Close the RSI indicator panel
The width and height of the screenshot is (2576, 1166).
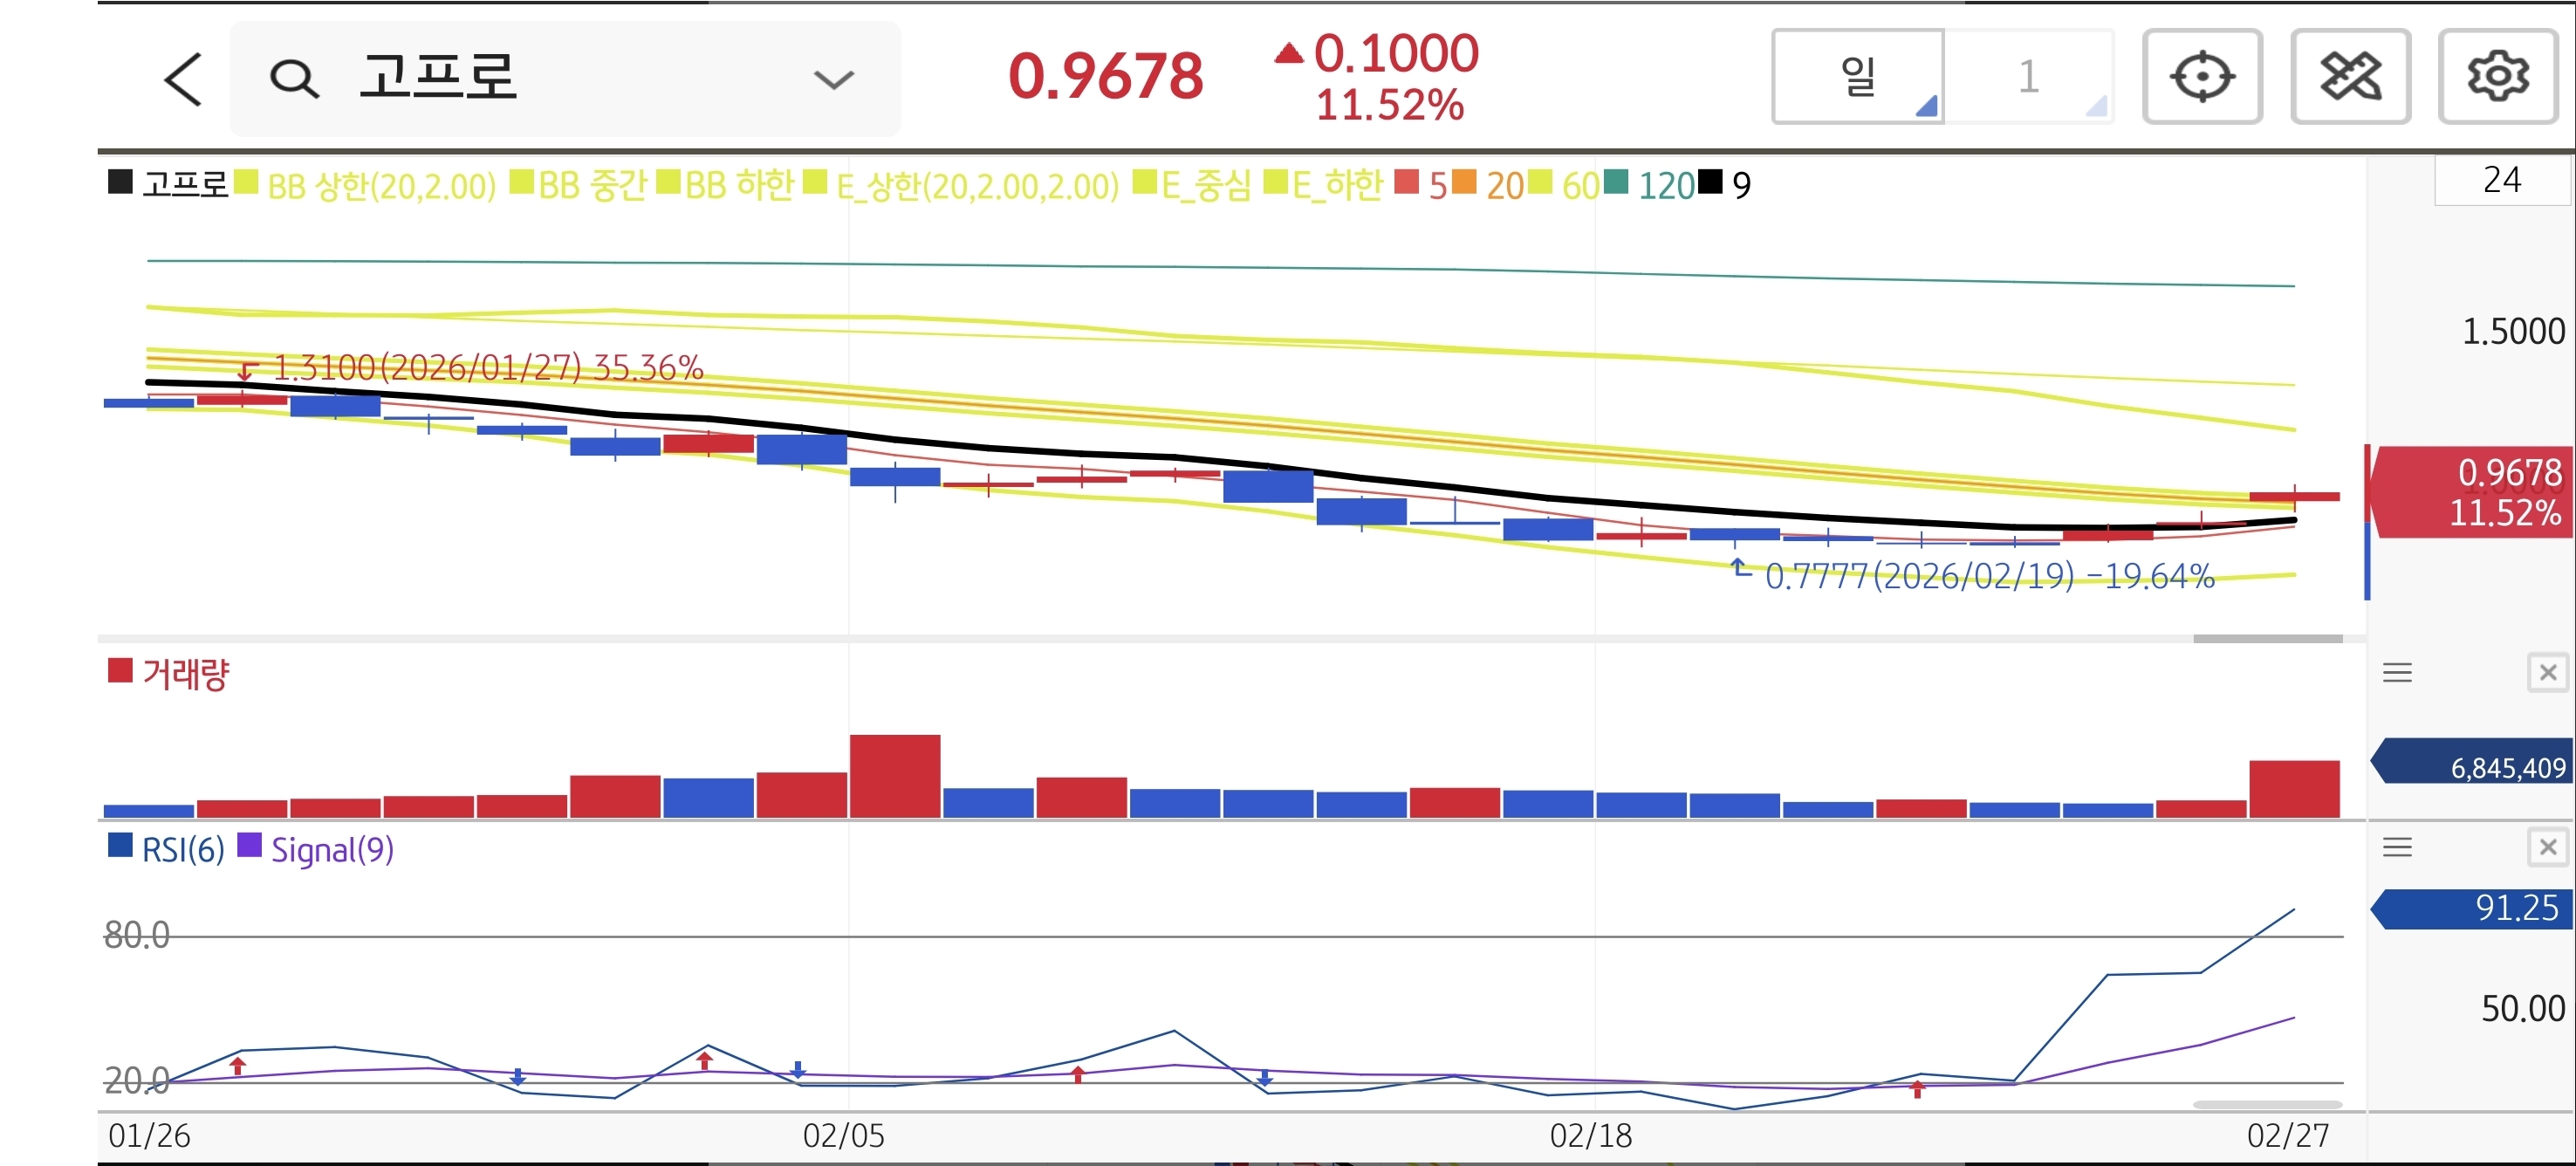tap(2547, 848)
